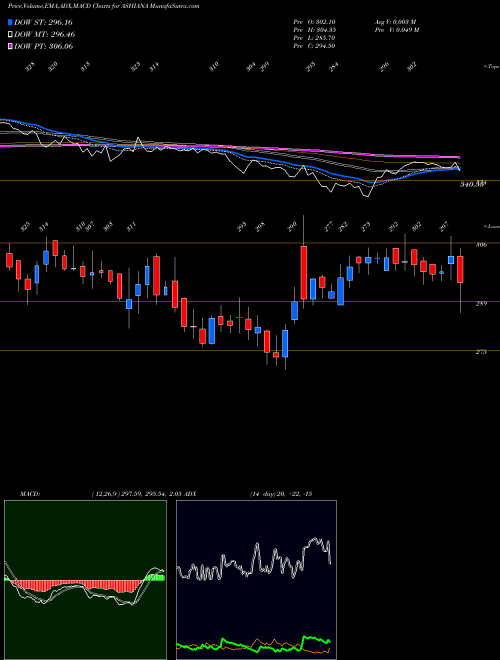Click the 306 price level label

click(x=481, y=245)
